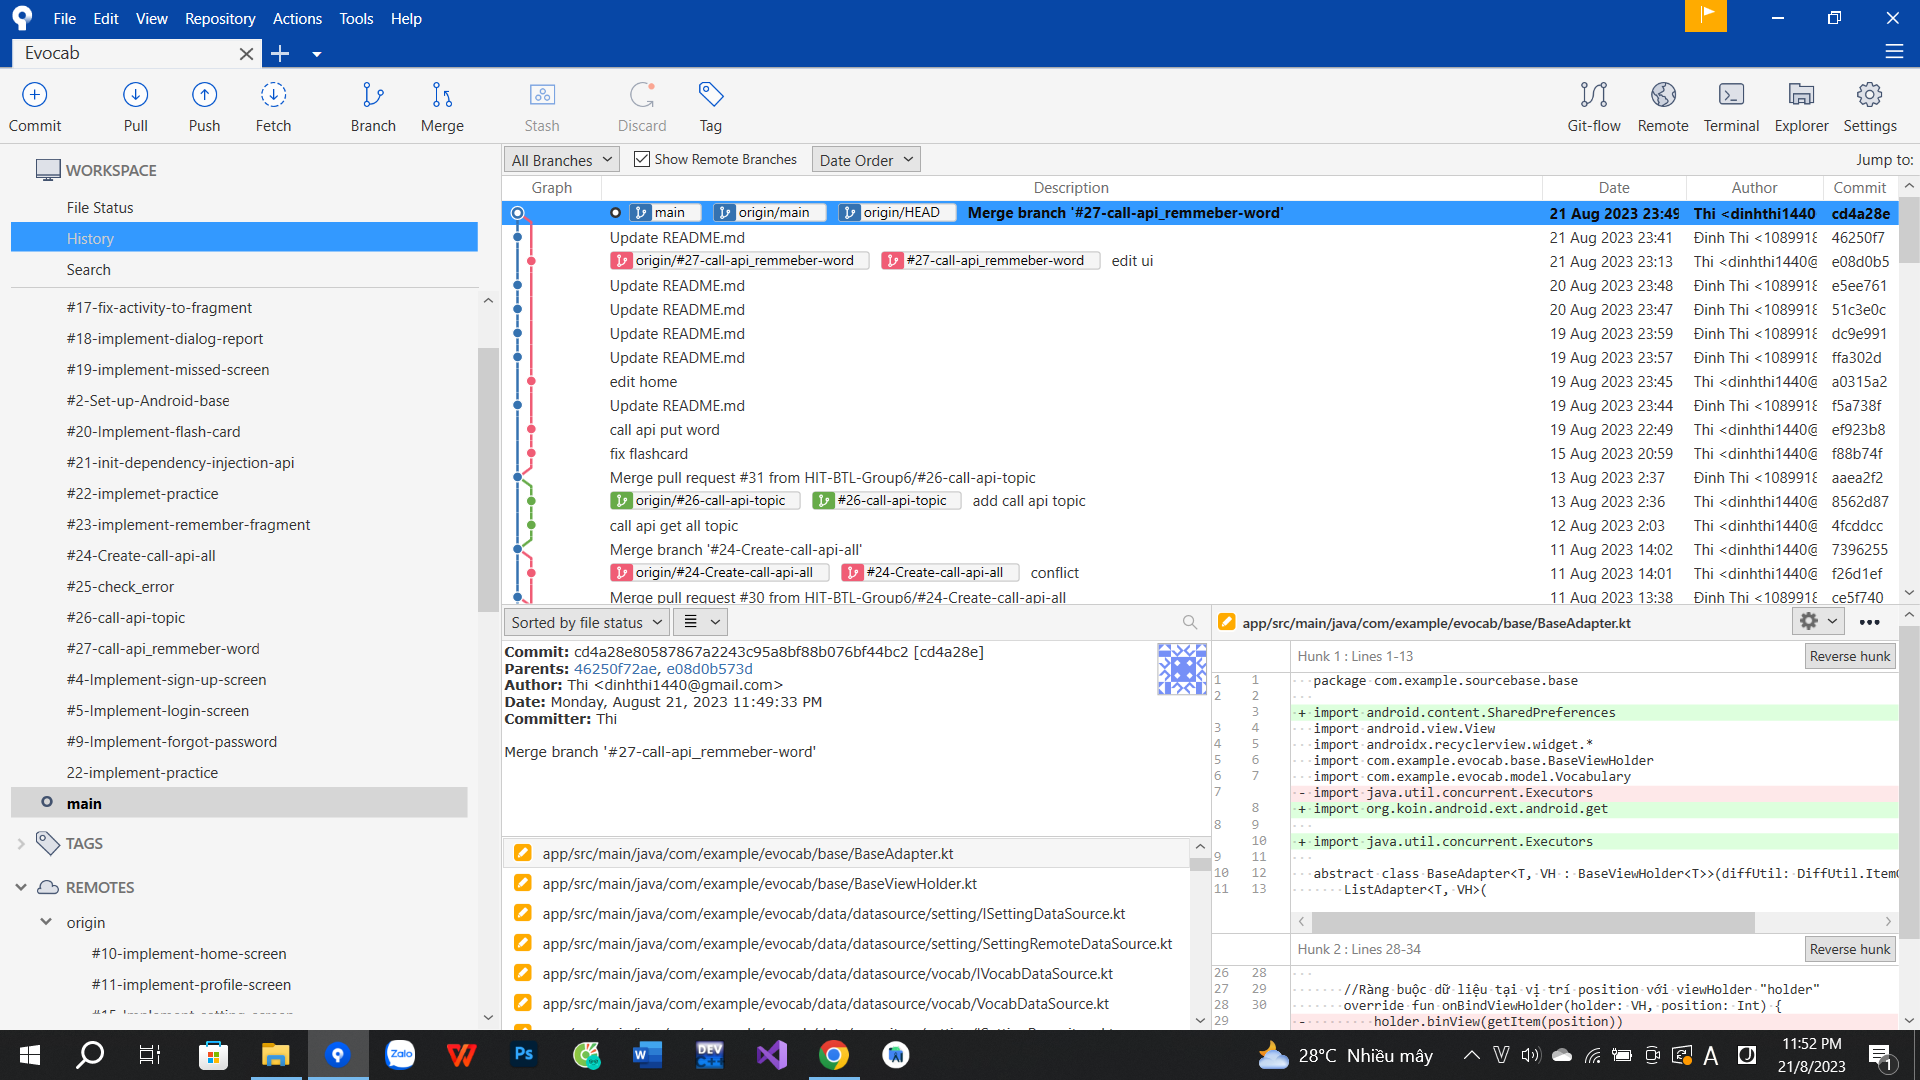1920x1080 pixels.
Task: Collapse the REMOTES section
Action: (21, 887)
